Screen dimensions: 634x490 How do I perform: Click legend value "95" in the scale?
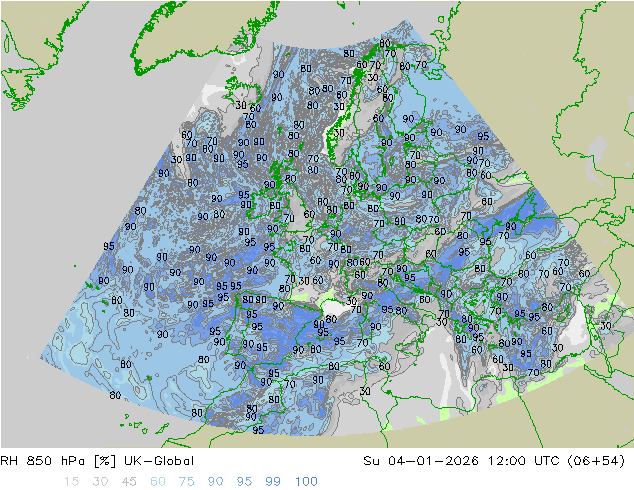click(x=244, y=482)
